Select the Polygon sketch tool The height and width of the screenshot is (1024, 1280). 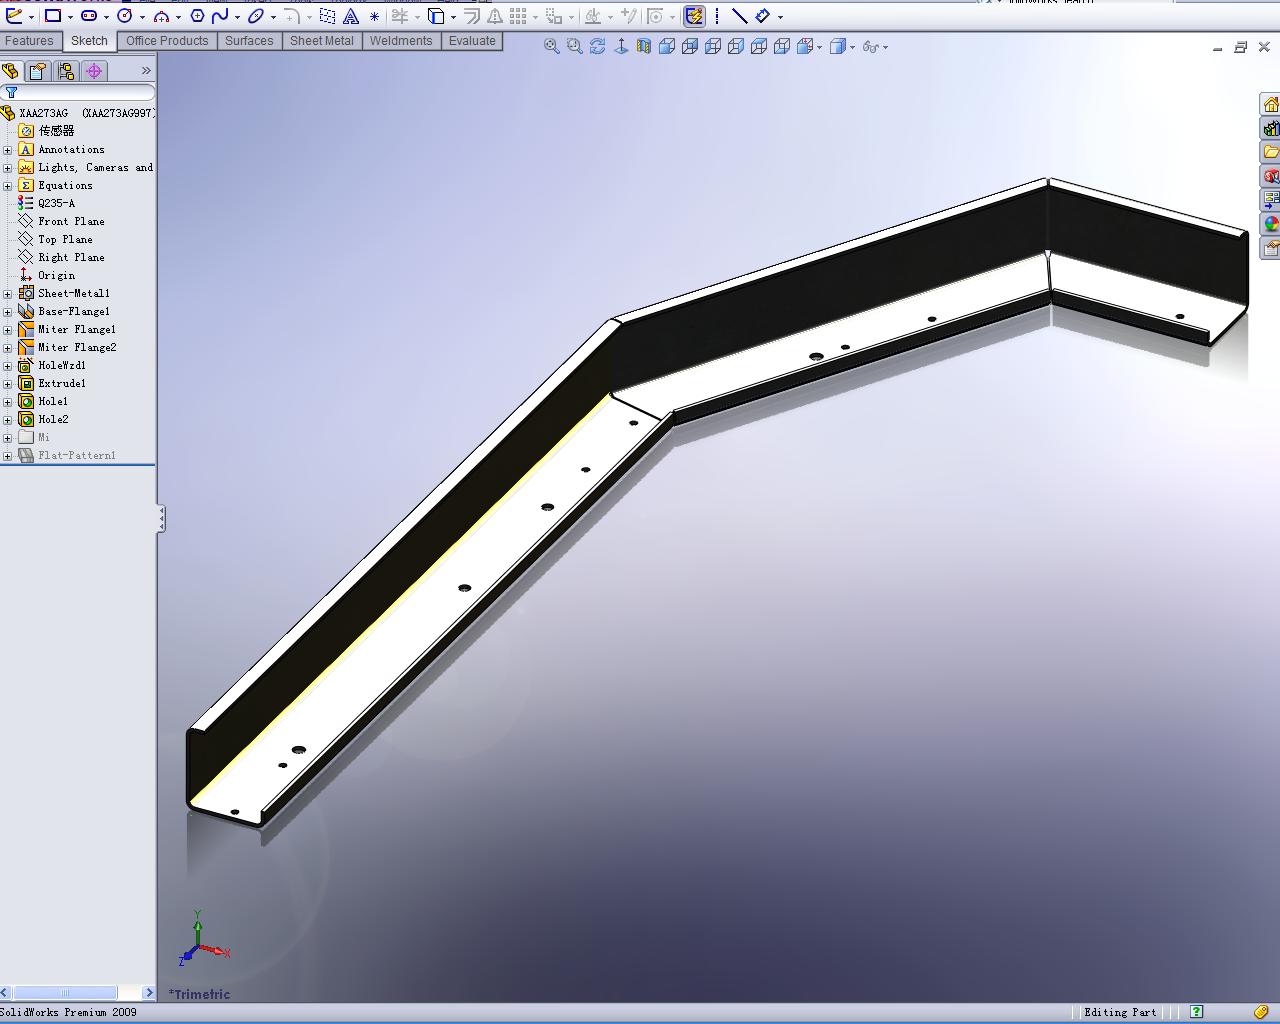tap(197, 16)
